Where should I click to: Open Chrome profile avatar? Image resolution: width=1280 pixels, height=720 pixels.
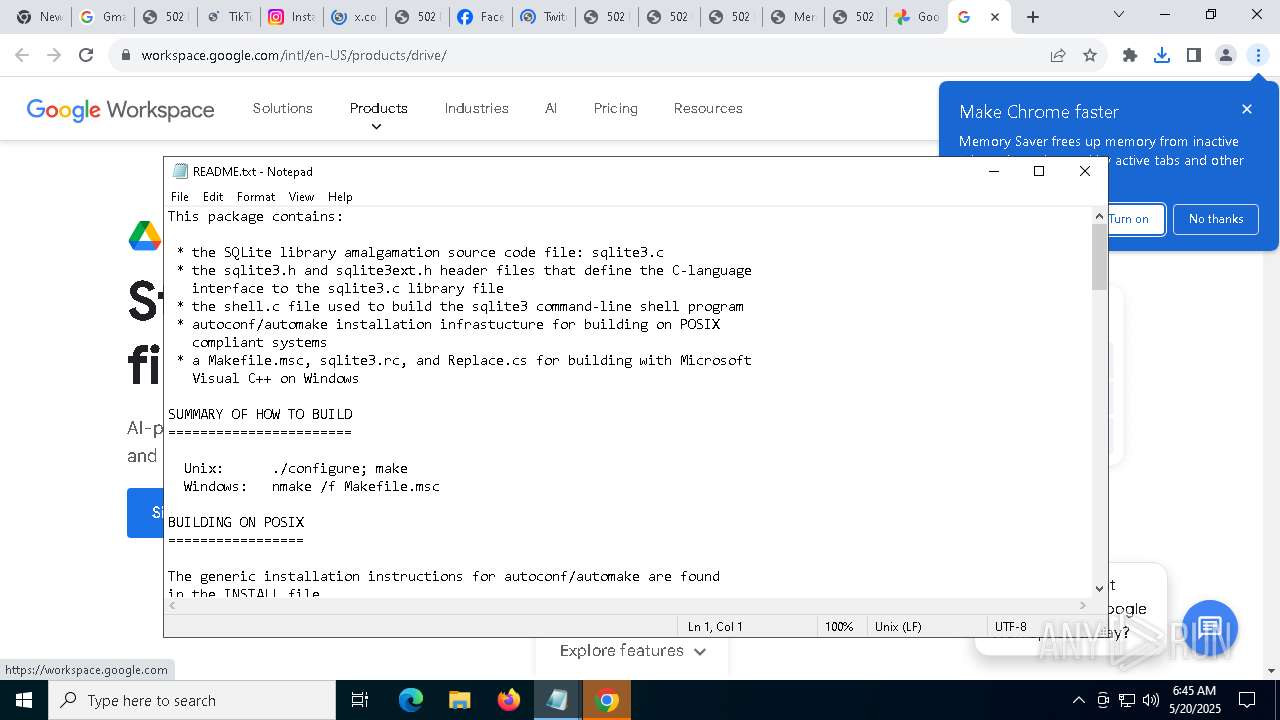click(1226, 55)
